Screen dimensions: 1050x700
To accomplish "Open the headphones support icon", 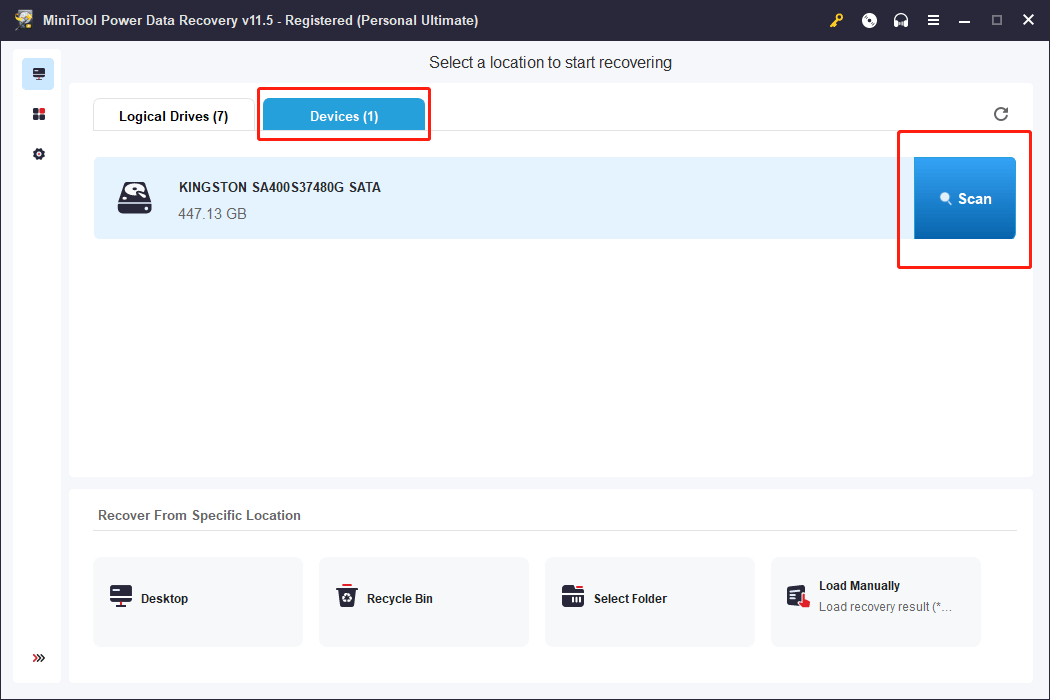I will point(901,21).
